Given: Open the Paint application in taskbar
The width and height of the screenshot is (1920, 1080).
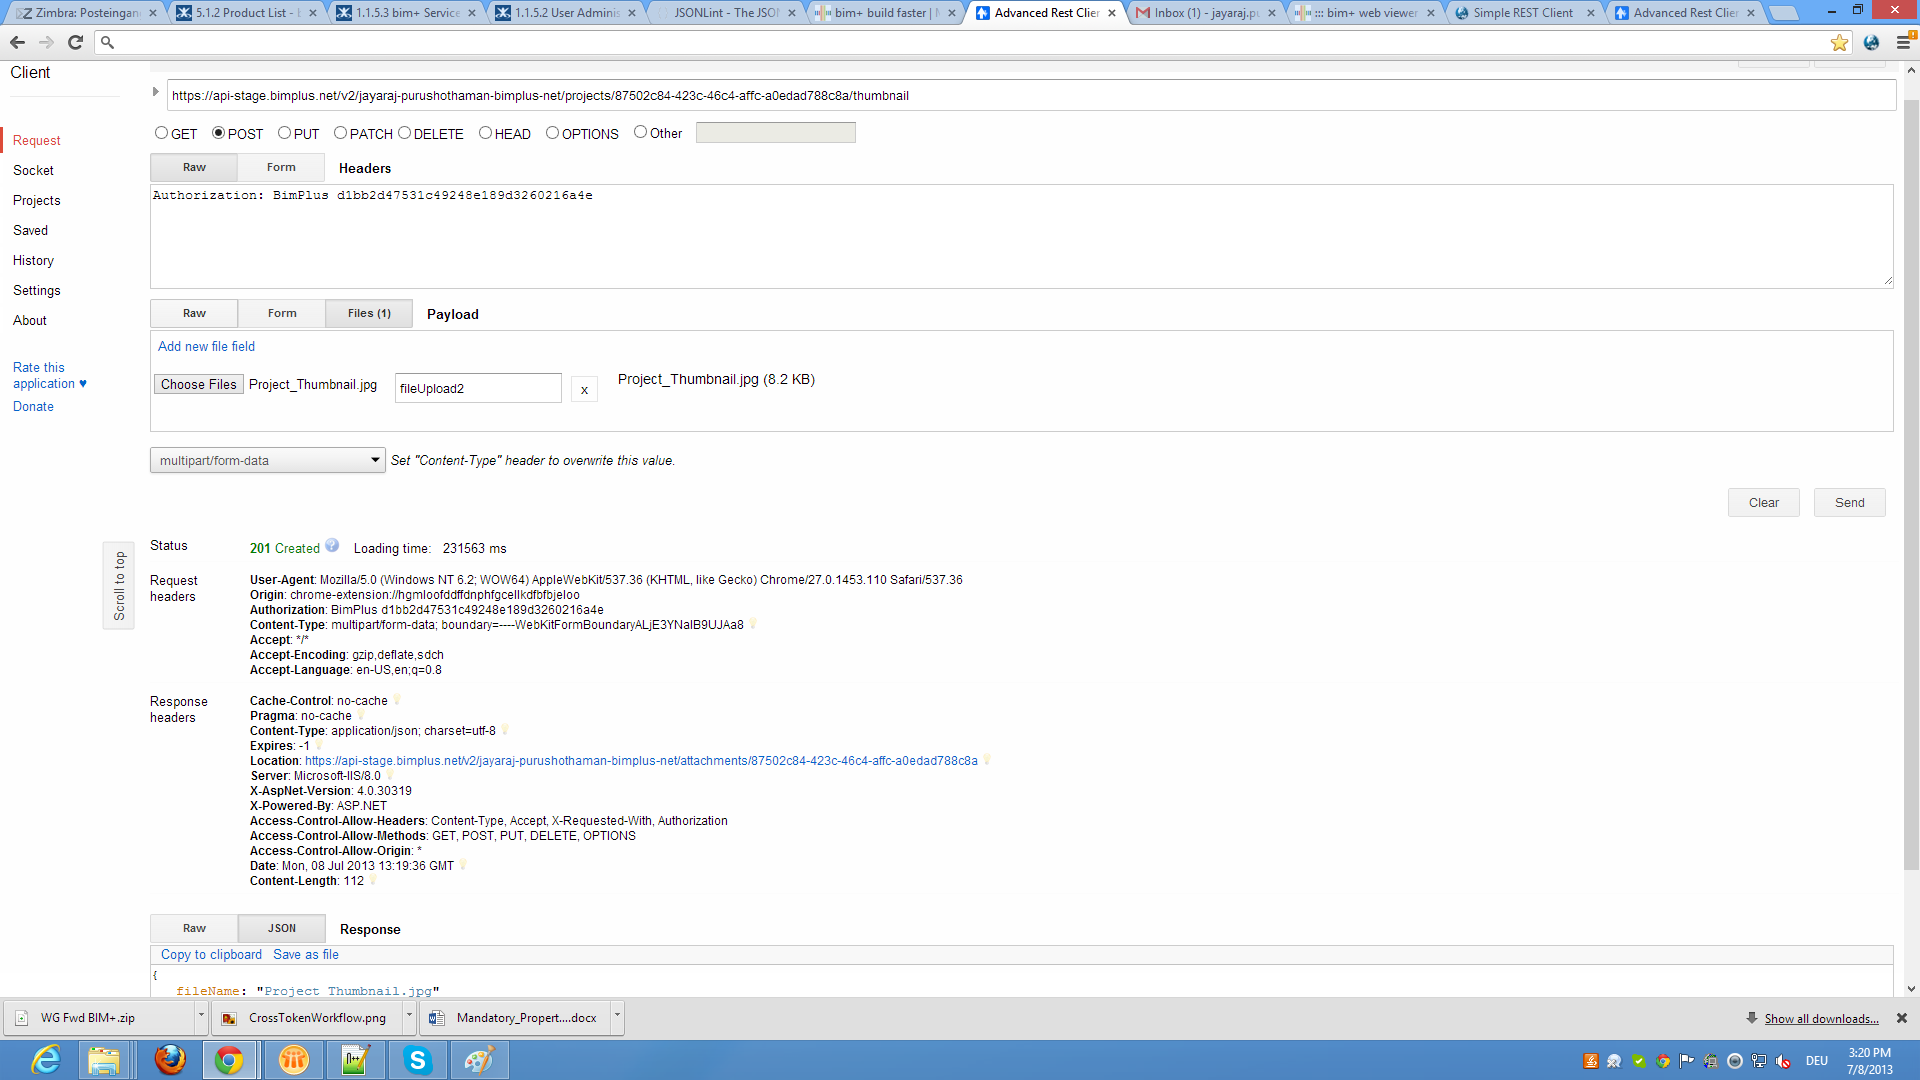Looking at the screenshot, I should click(x=479, y=1060).
